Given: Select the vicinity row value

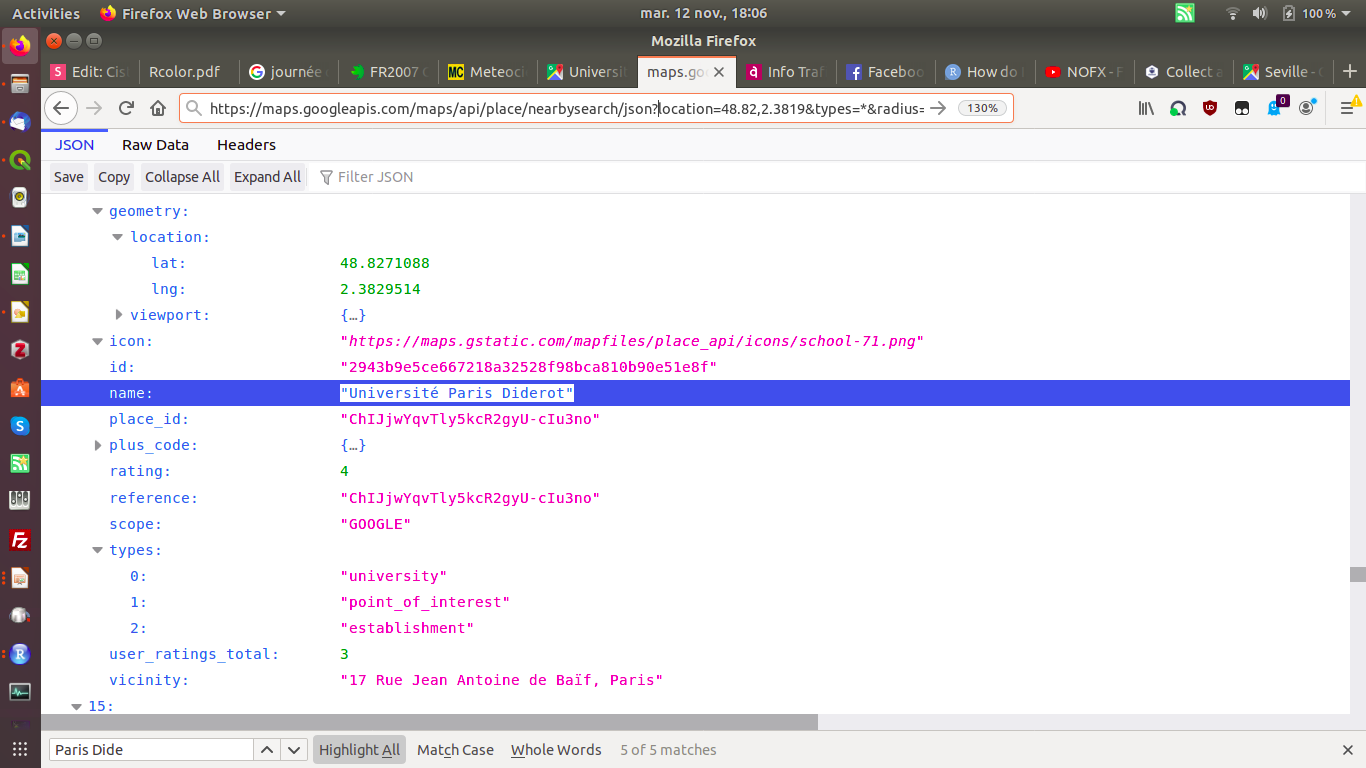Looking at the screenshot, I should click(x=502, y=680).
